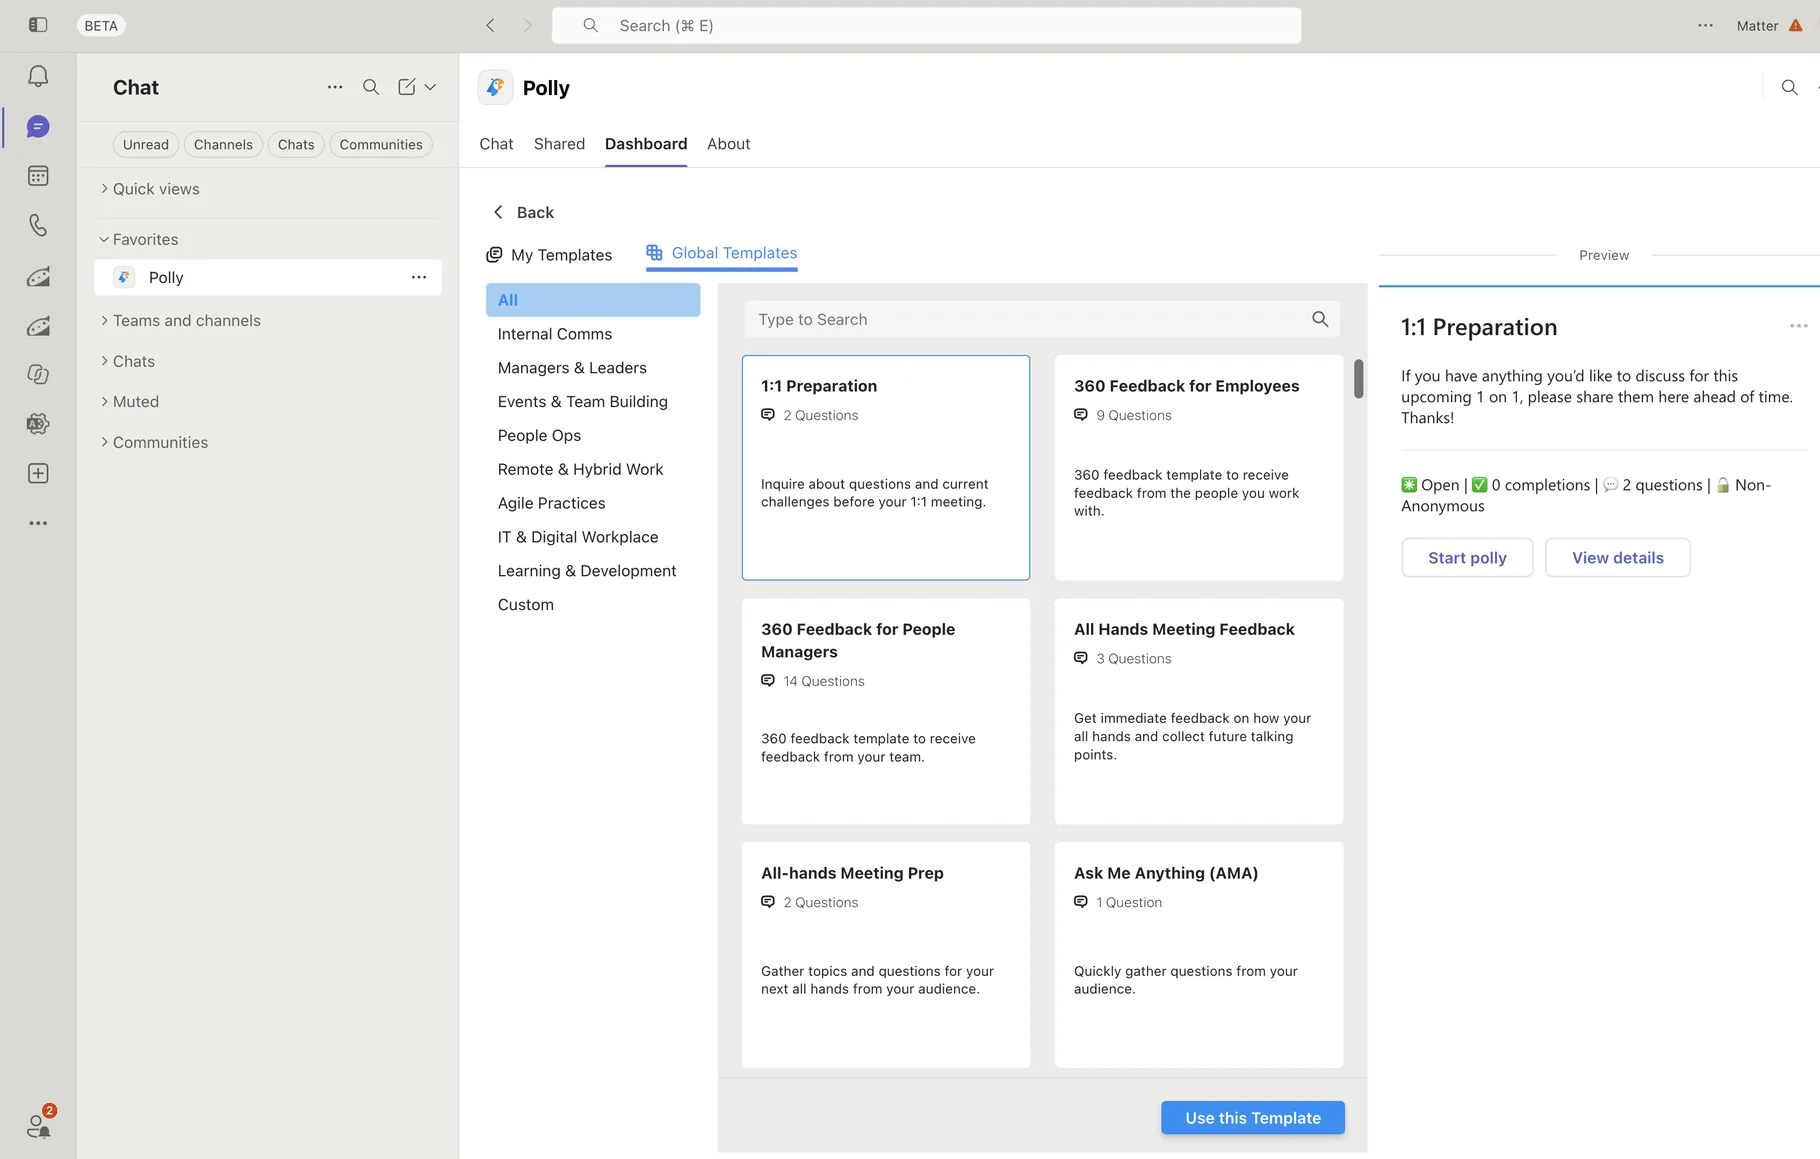Filter chats by Unread

click(146, 144)
